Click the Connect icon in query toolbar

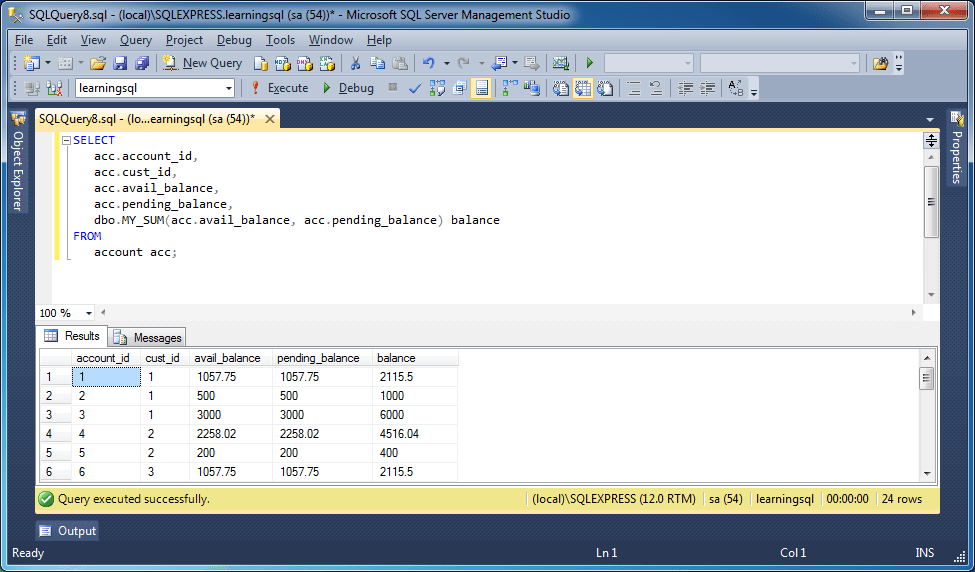tap(32, 88)
